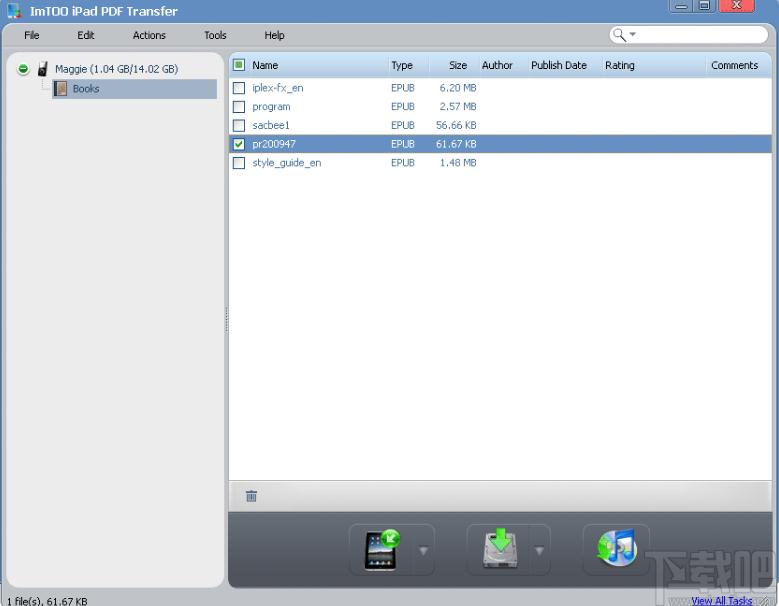Click export to computer drive icon
The width and height of the screenshot is (779, 606).
pos(500,549)
